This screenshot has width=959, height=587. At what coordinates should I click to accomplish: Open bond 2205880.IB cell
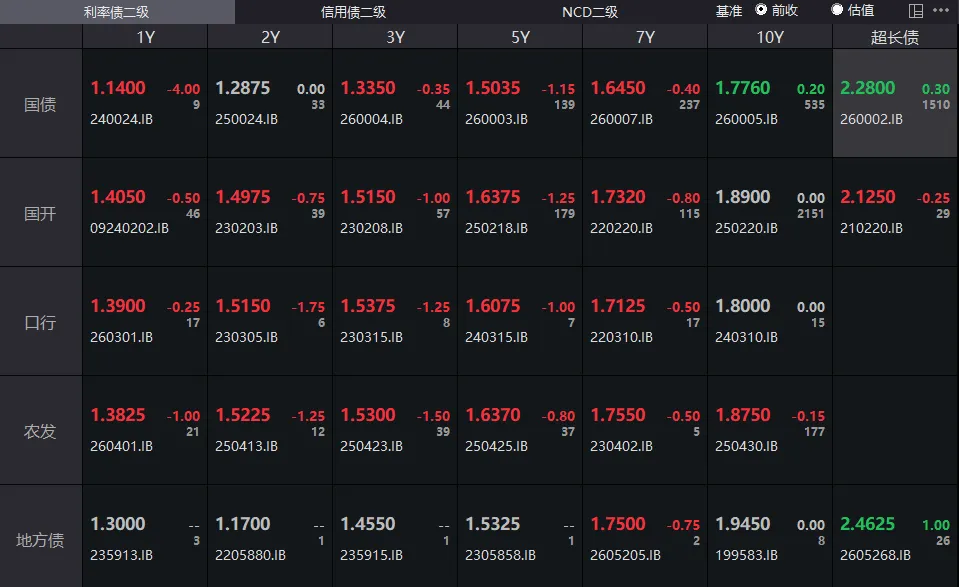coord(270,536)
